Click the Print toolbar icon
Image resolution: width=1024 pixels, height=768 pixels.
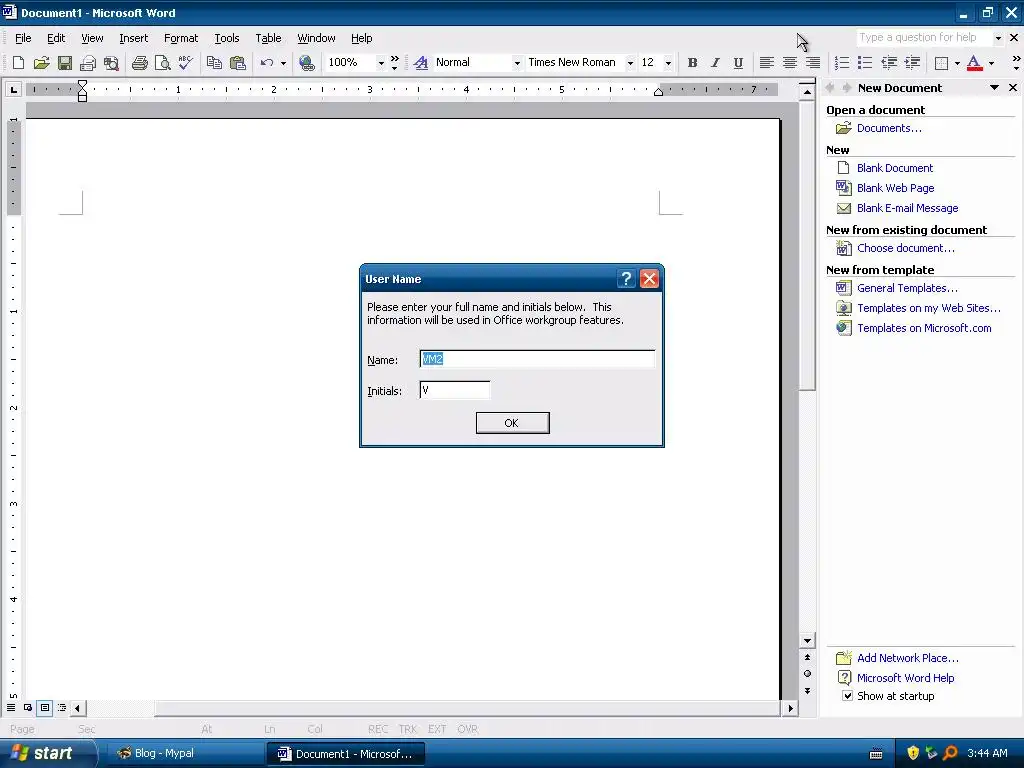[140, 63]
